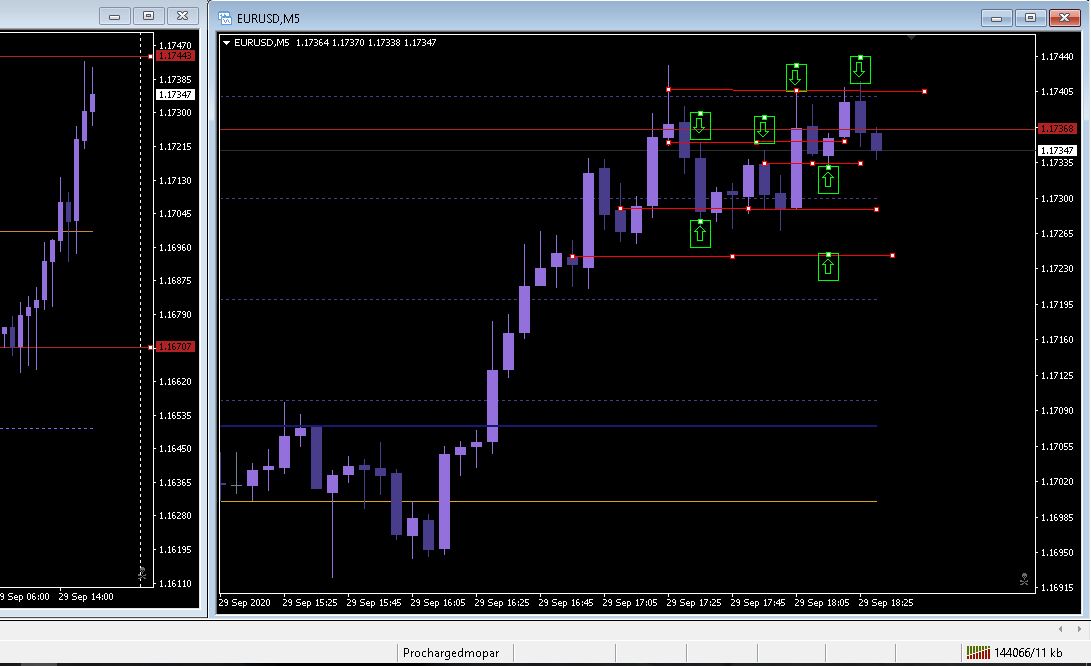Select the yellow horizontal line on EURUSD,M5 chart
This screenshot has width=1091, height=666.
[x=548, y=501]
